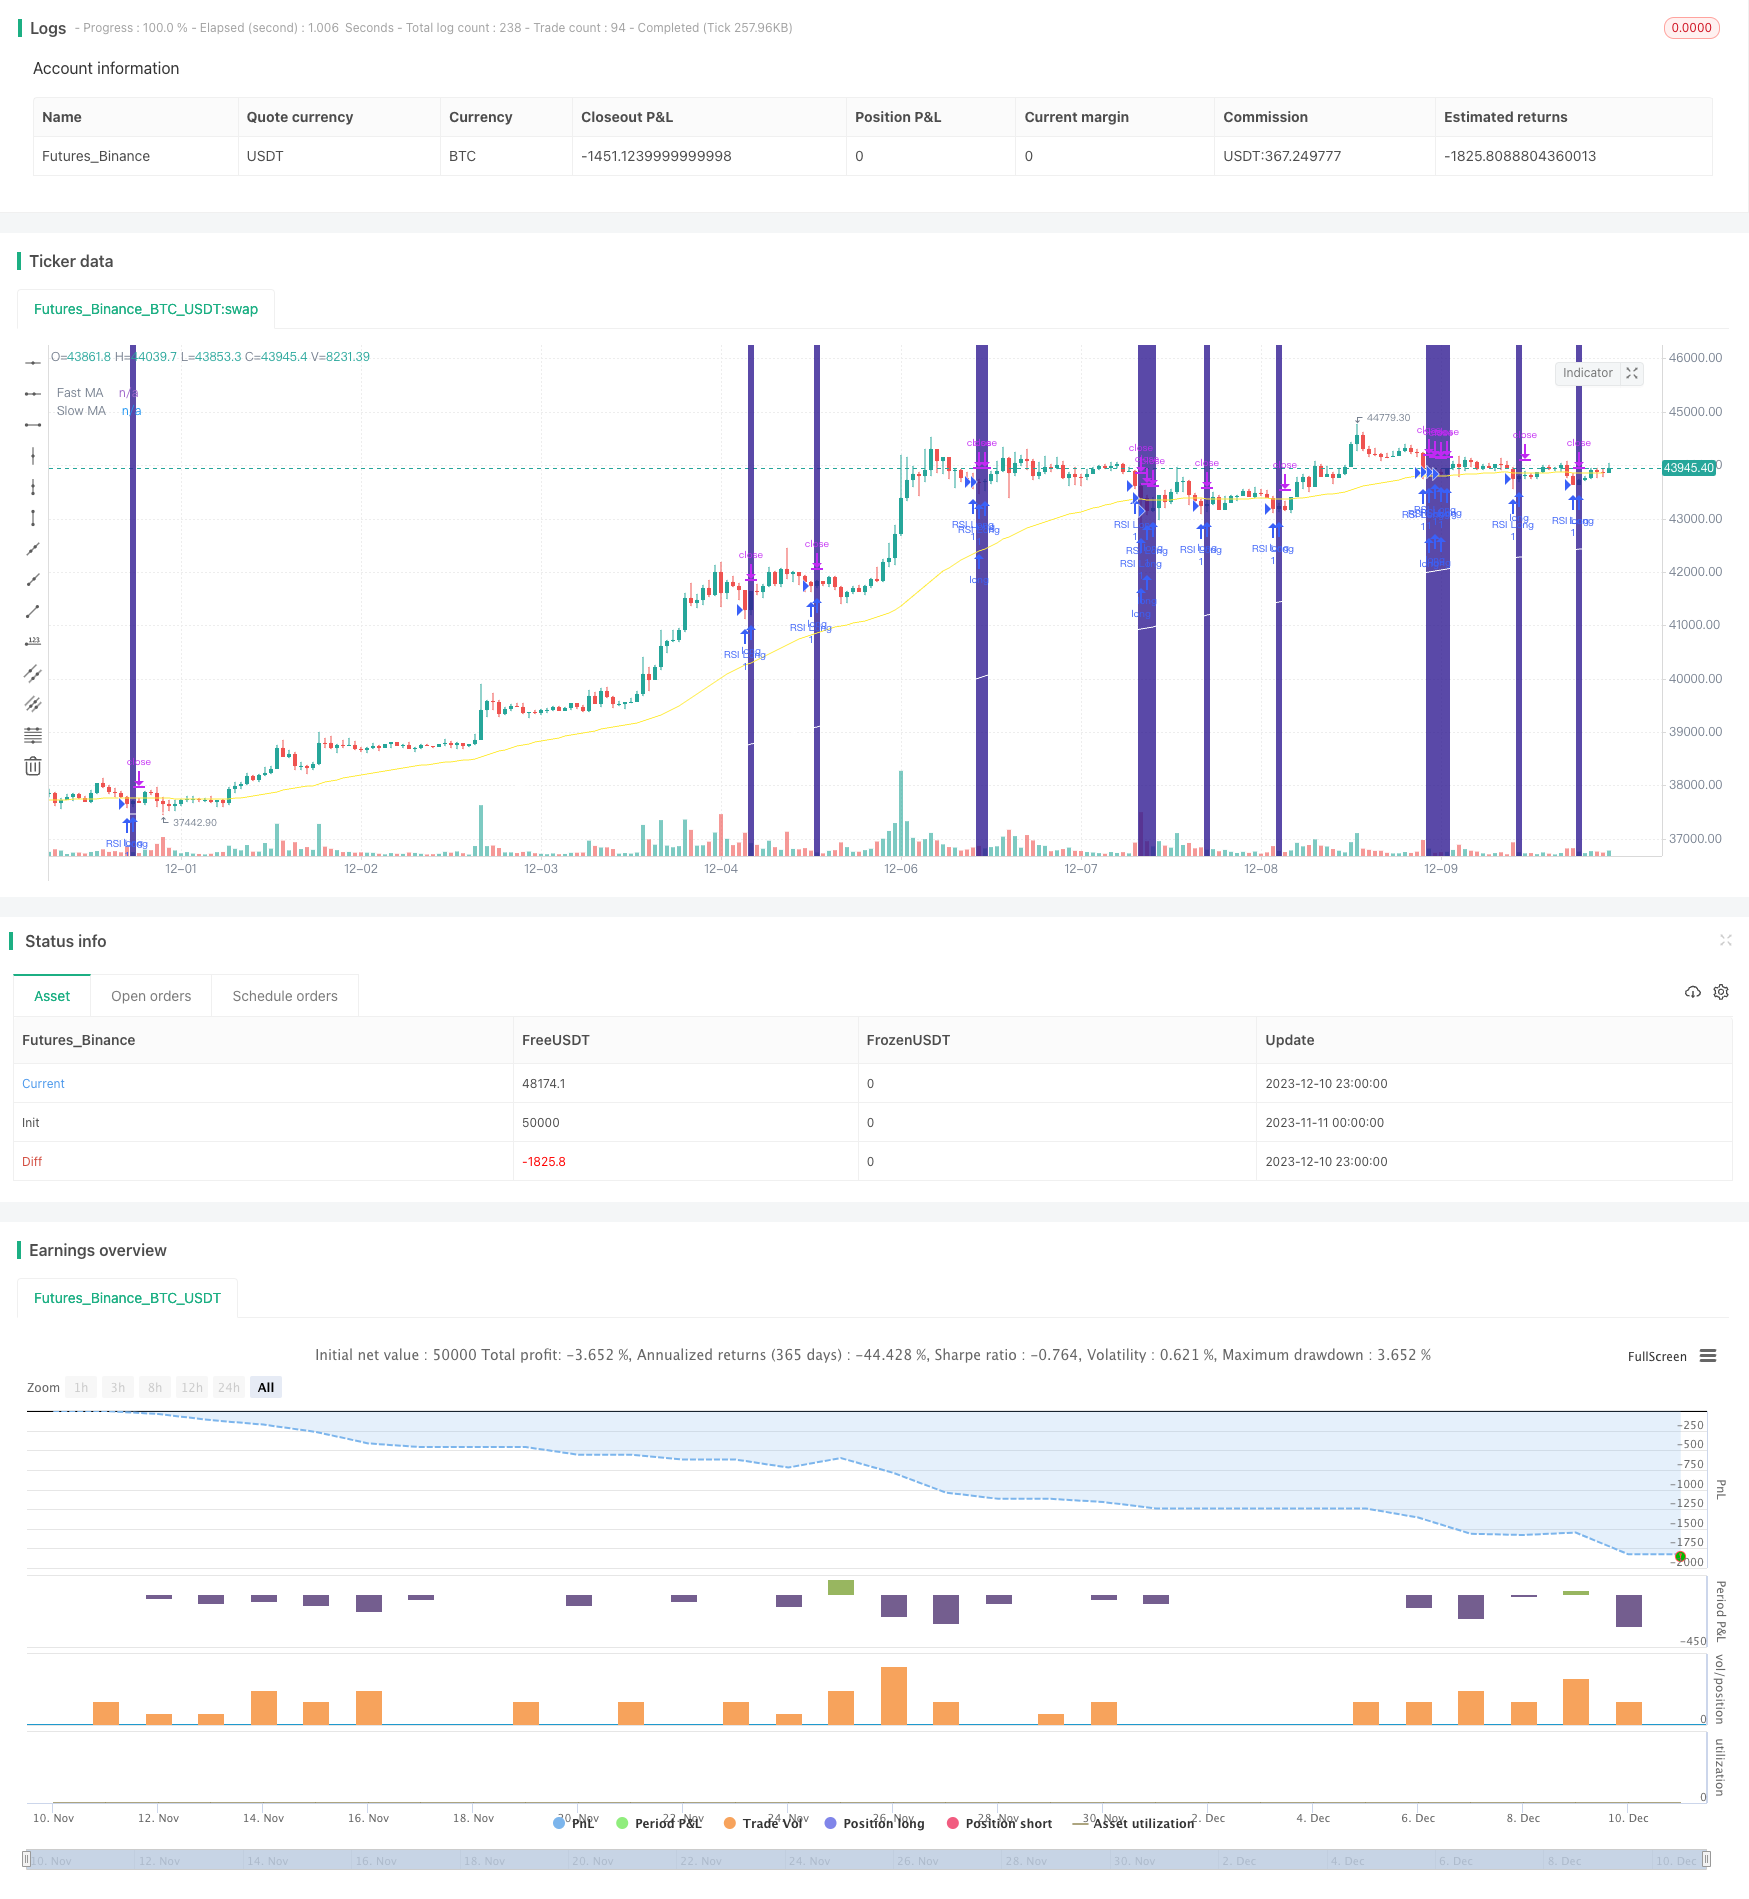Set chart zoom to 1h
The width and height of the screenshot is (1749, 1899).
[x=81, y=1387]
